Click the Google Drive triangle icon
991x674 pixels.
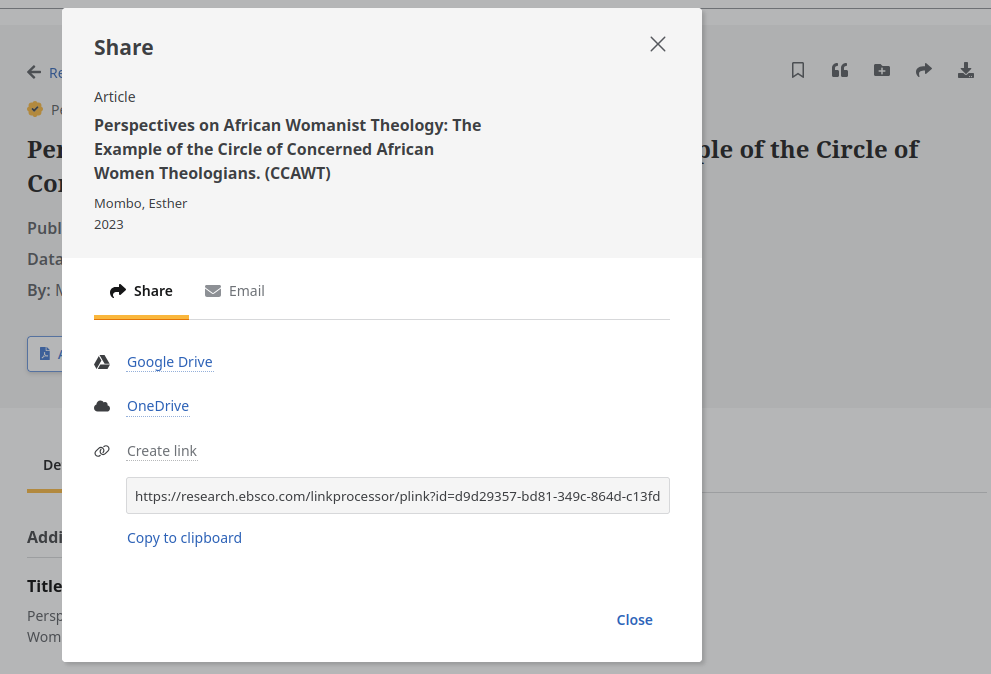[102, 361]
